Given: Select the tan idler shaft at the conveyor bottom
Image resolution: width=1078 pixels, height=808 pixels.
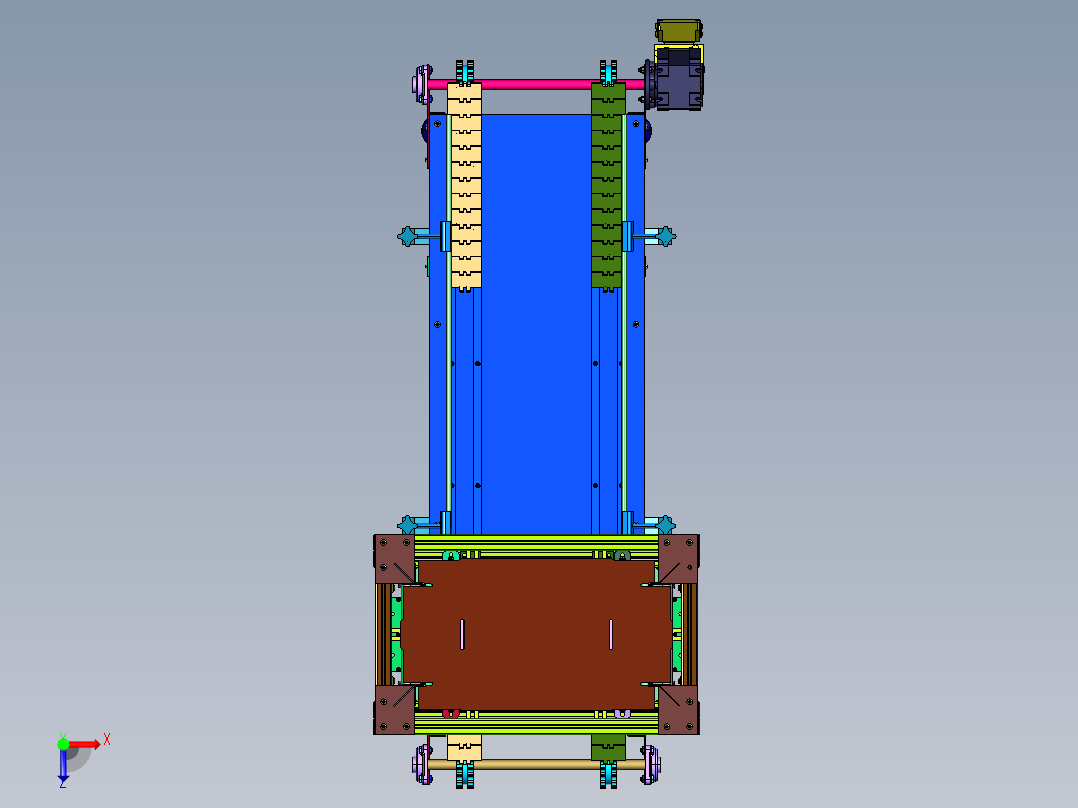Looking at the screenshot, I should coord(536,764).
